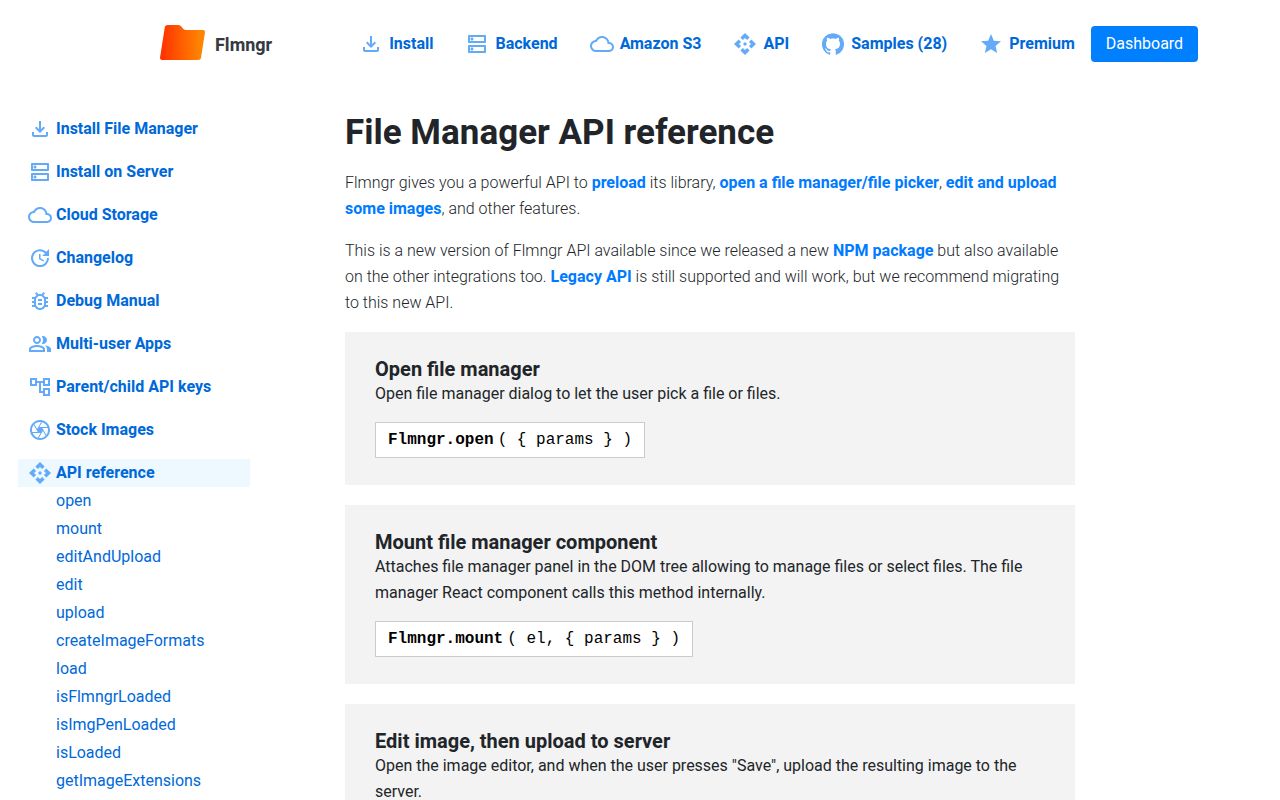Follow 'open a file manager/file picker' link
The width and height of the screenshot is (1280, 800).
pyautogui.click(x=829, y=182)
